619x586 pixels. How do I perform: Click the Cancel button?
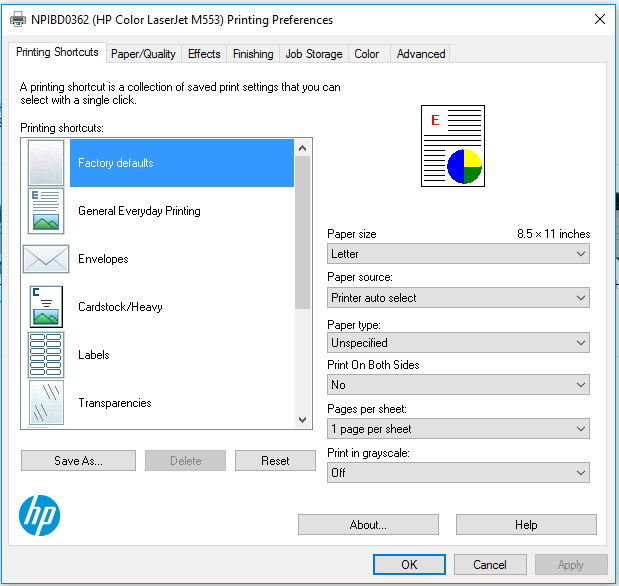(x=490, y=565)
